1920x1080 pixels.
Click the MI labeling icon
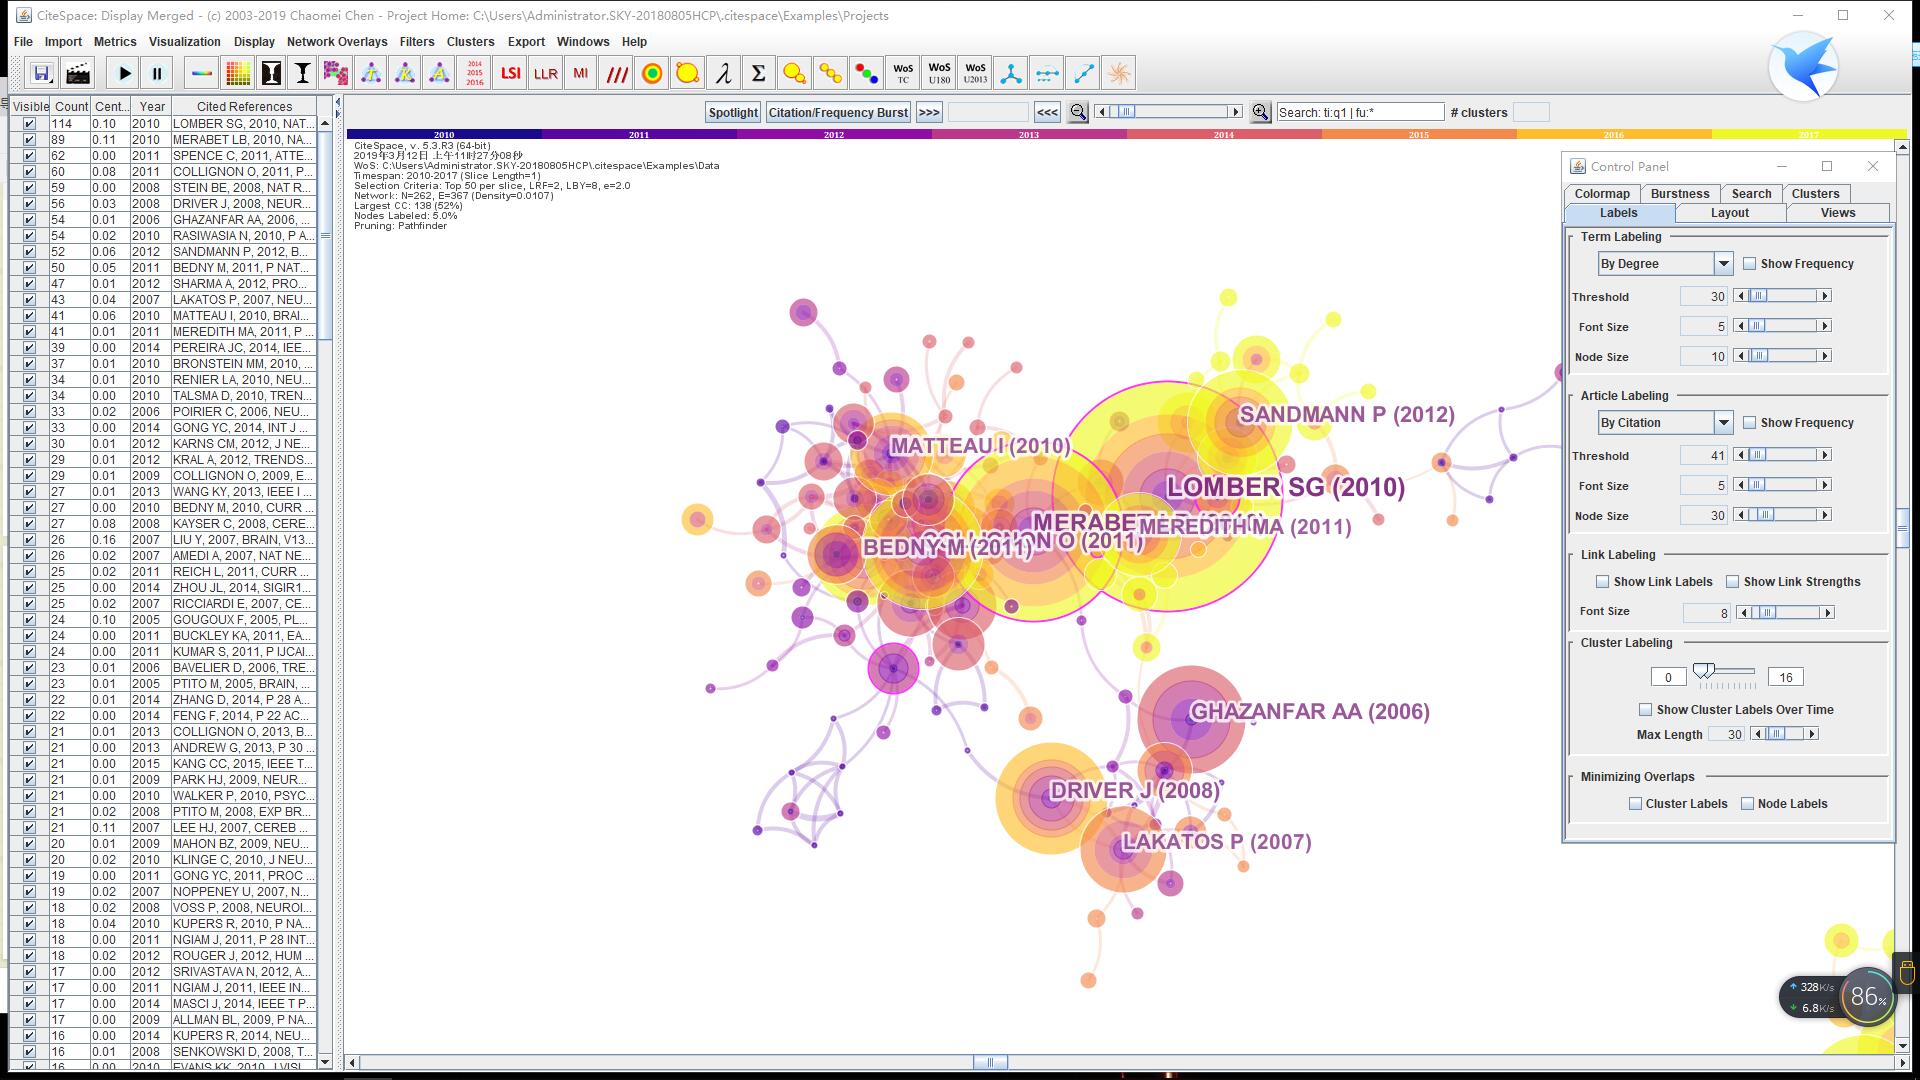[580, 73]
